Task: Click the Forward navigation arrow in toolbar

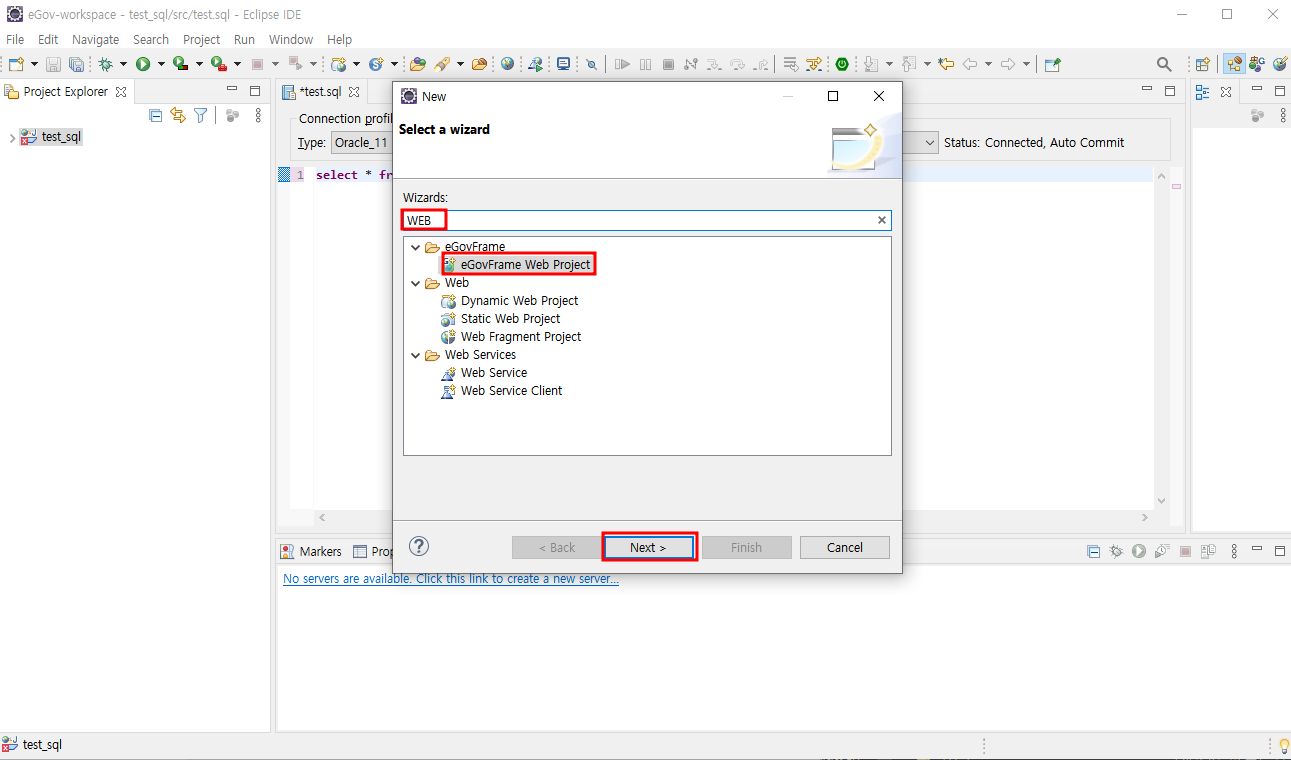Action: coord(1008,64)
